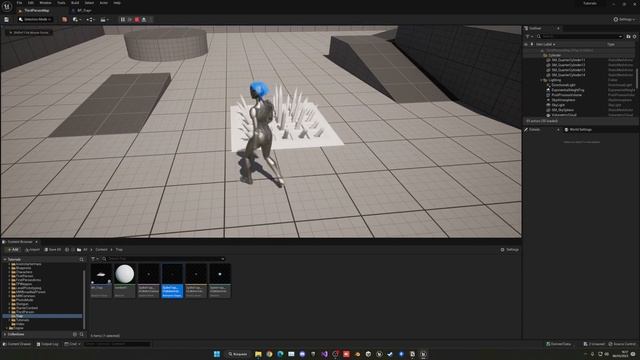This screenshot has width=640, height=360.
Task: Open the asset filter dropdown in Content Browser
Action: click(x=94, y=259)
